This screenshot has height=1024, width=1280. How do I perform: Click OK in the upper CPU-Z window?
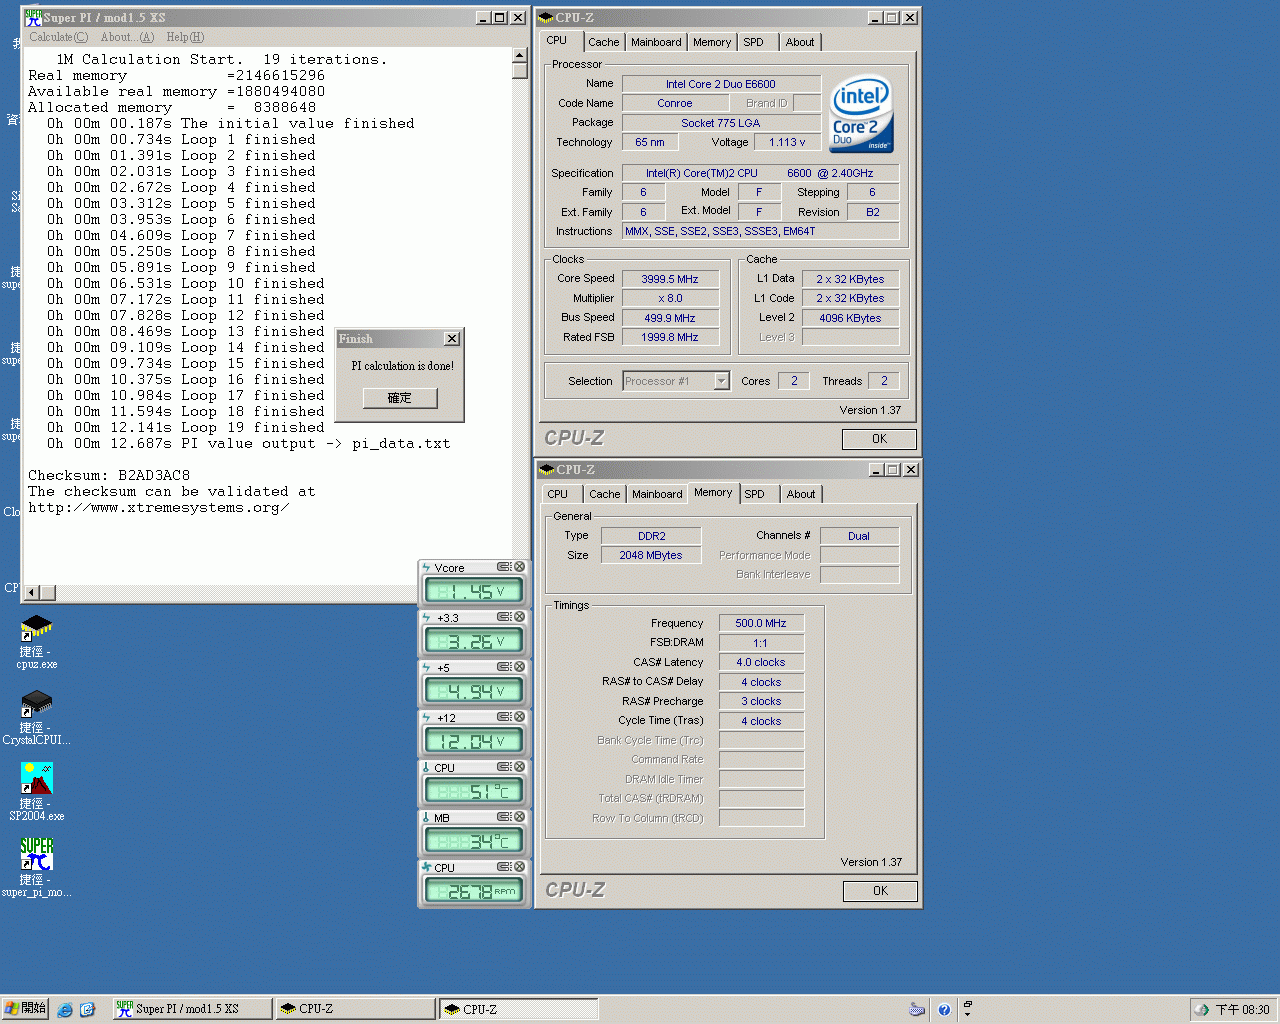(x=879, y=439)
